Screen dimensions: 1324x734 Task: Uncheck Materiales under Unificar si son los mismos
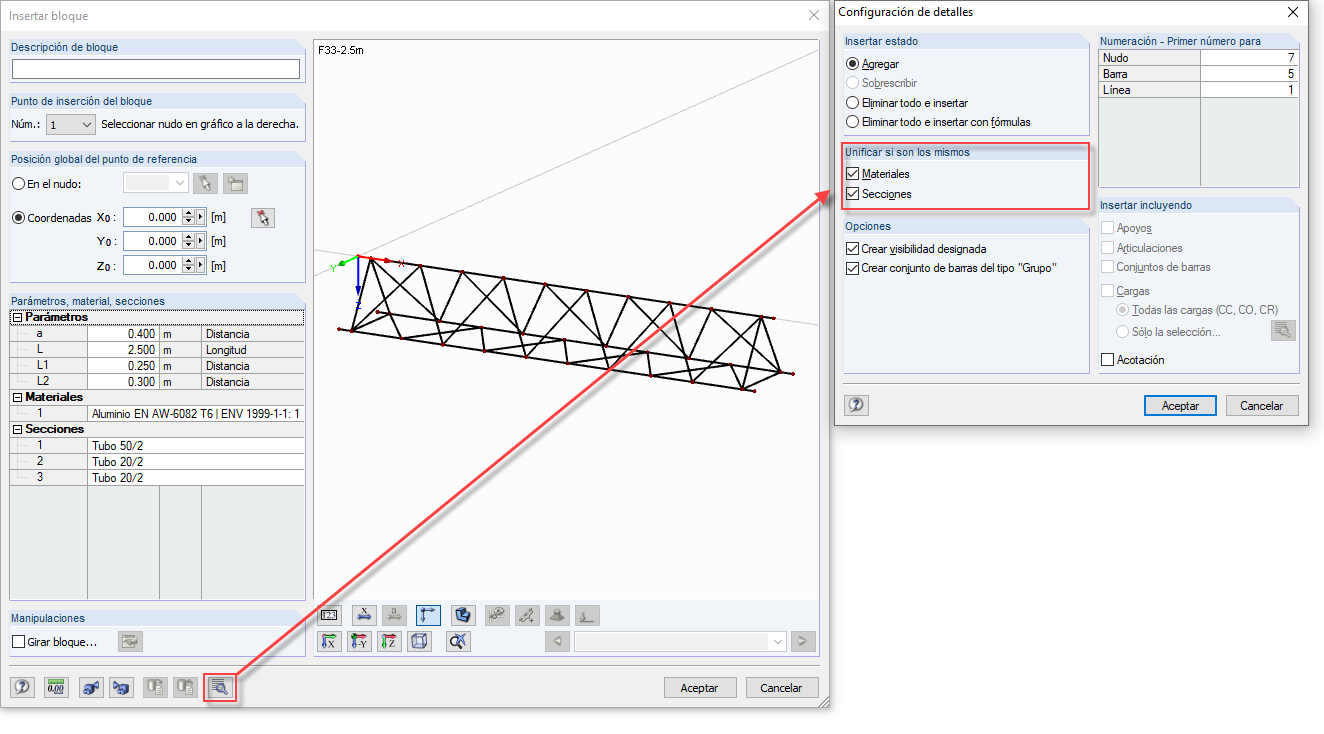click(x=854, y=173)
